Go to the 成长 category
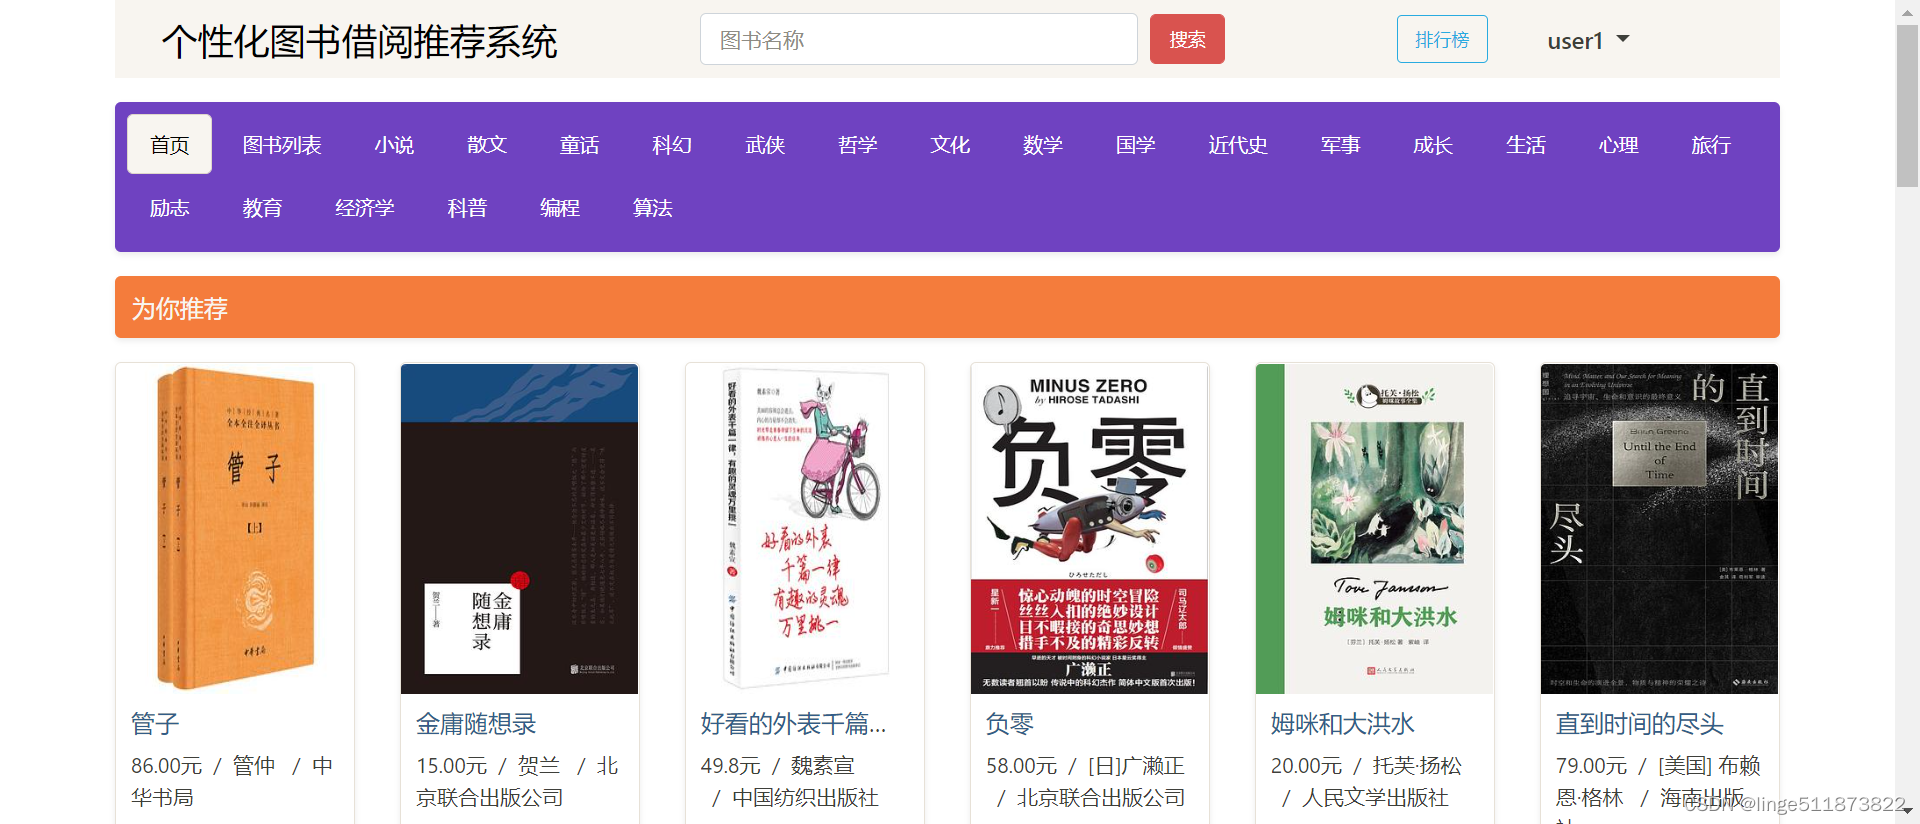This screenshot has height=824, width=1920. coord(1433,145)
